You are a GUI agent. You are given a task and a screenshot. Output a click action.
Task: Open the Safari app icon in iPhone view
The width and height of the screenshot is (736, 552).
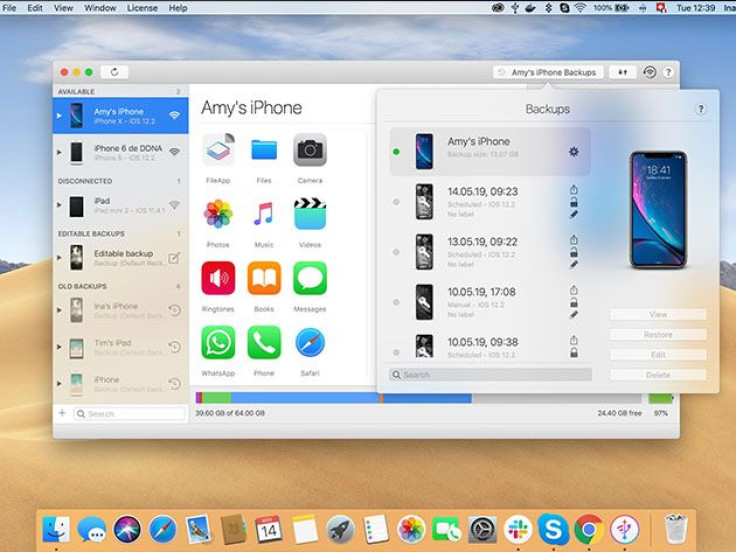click(310, 343)
